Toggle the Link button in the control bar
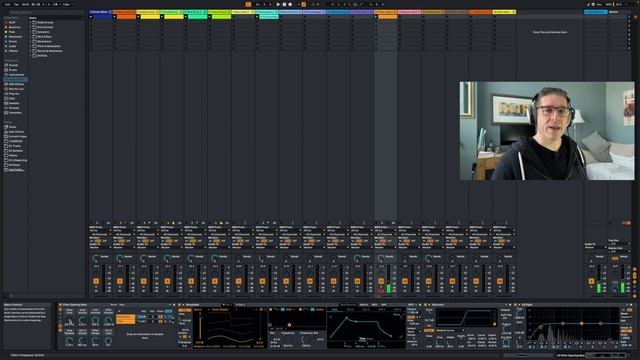 (x=7, y=4)
